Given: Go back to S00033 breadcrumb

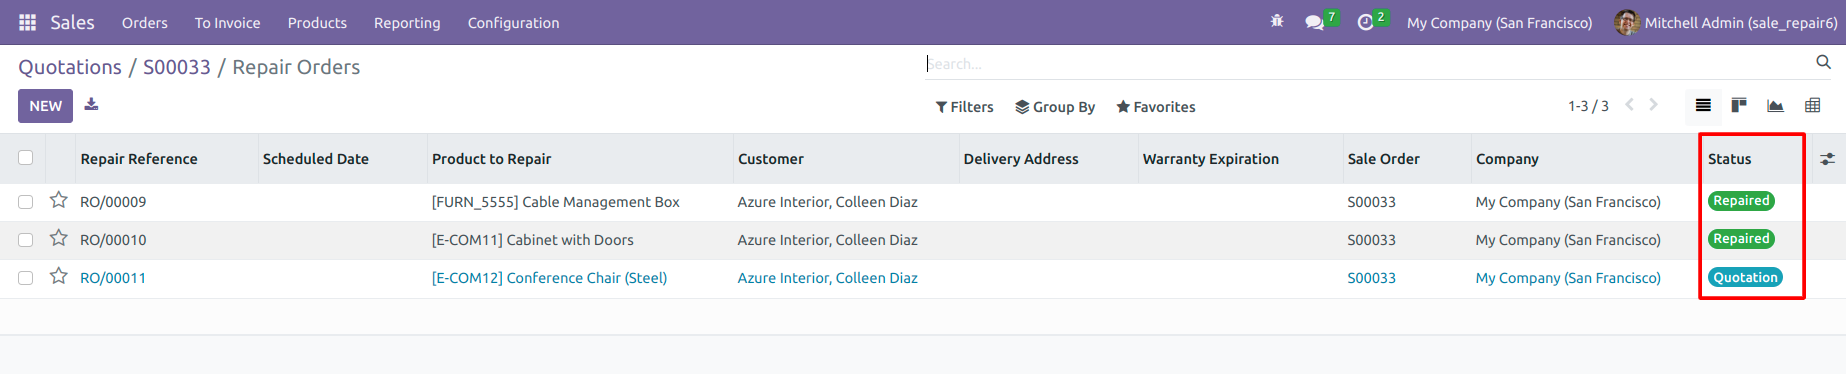Looking at the screenshot, I should (x=177, y=67).
